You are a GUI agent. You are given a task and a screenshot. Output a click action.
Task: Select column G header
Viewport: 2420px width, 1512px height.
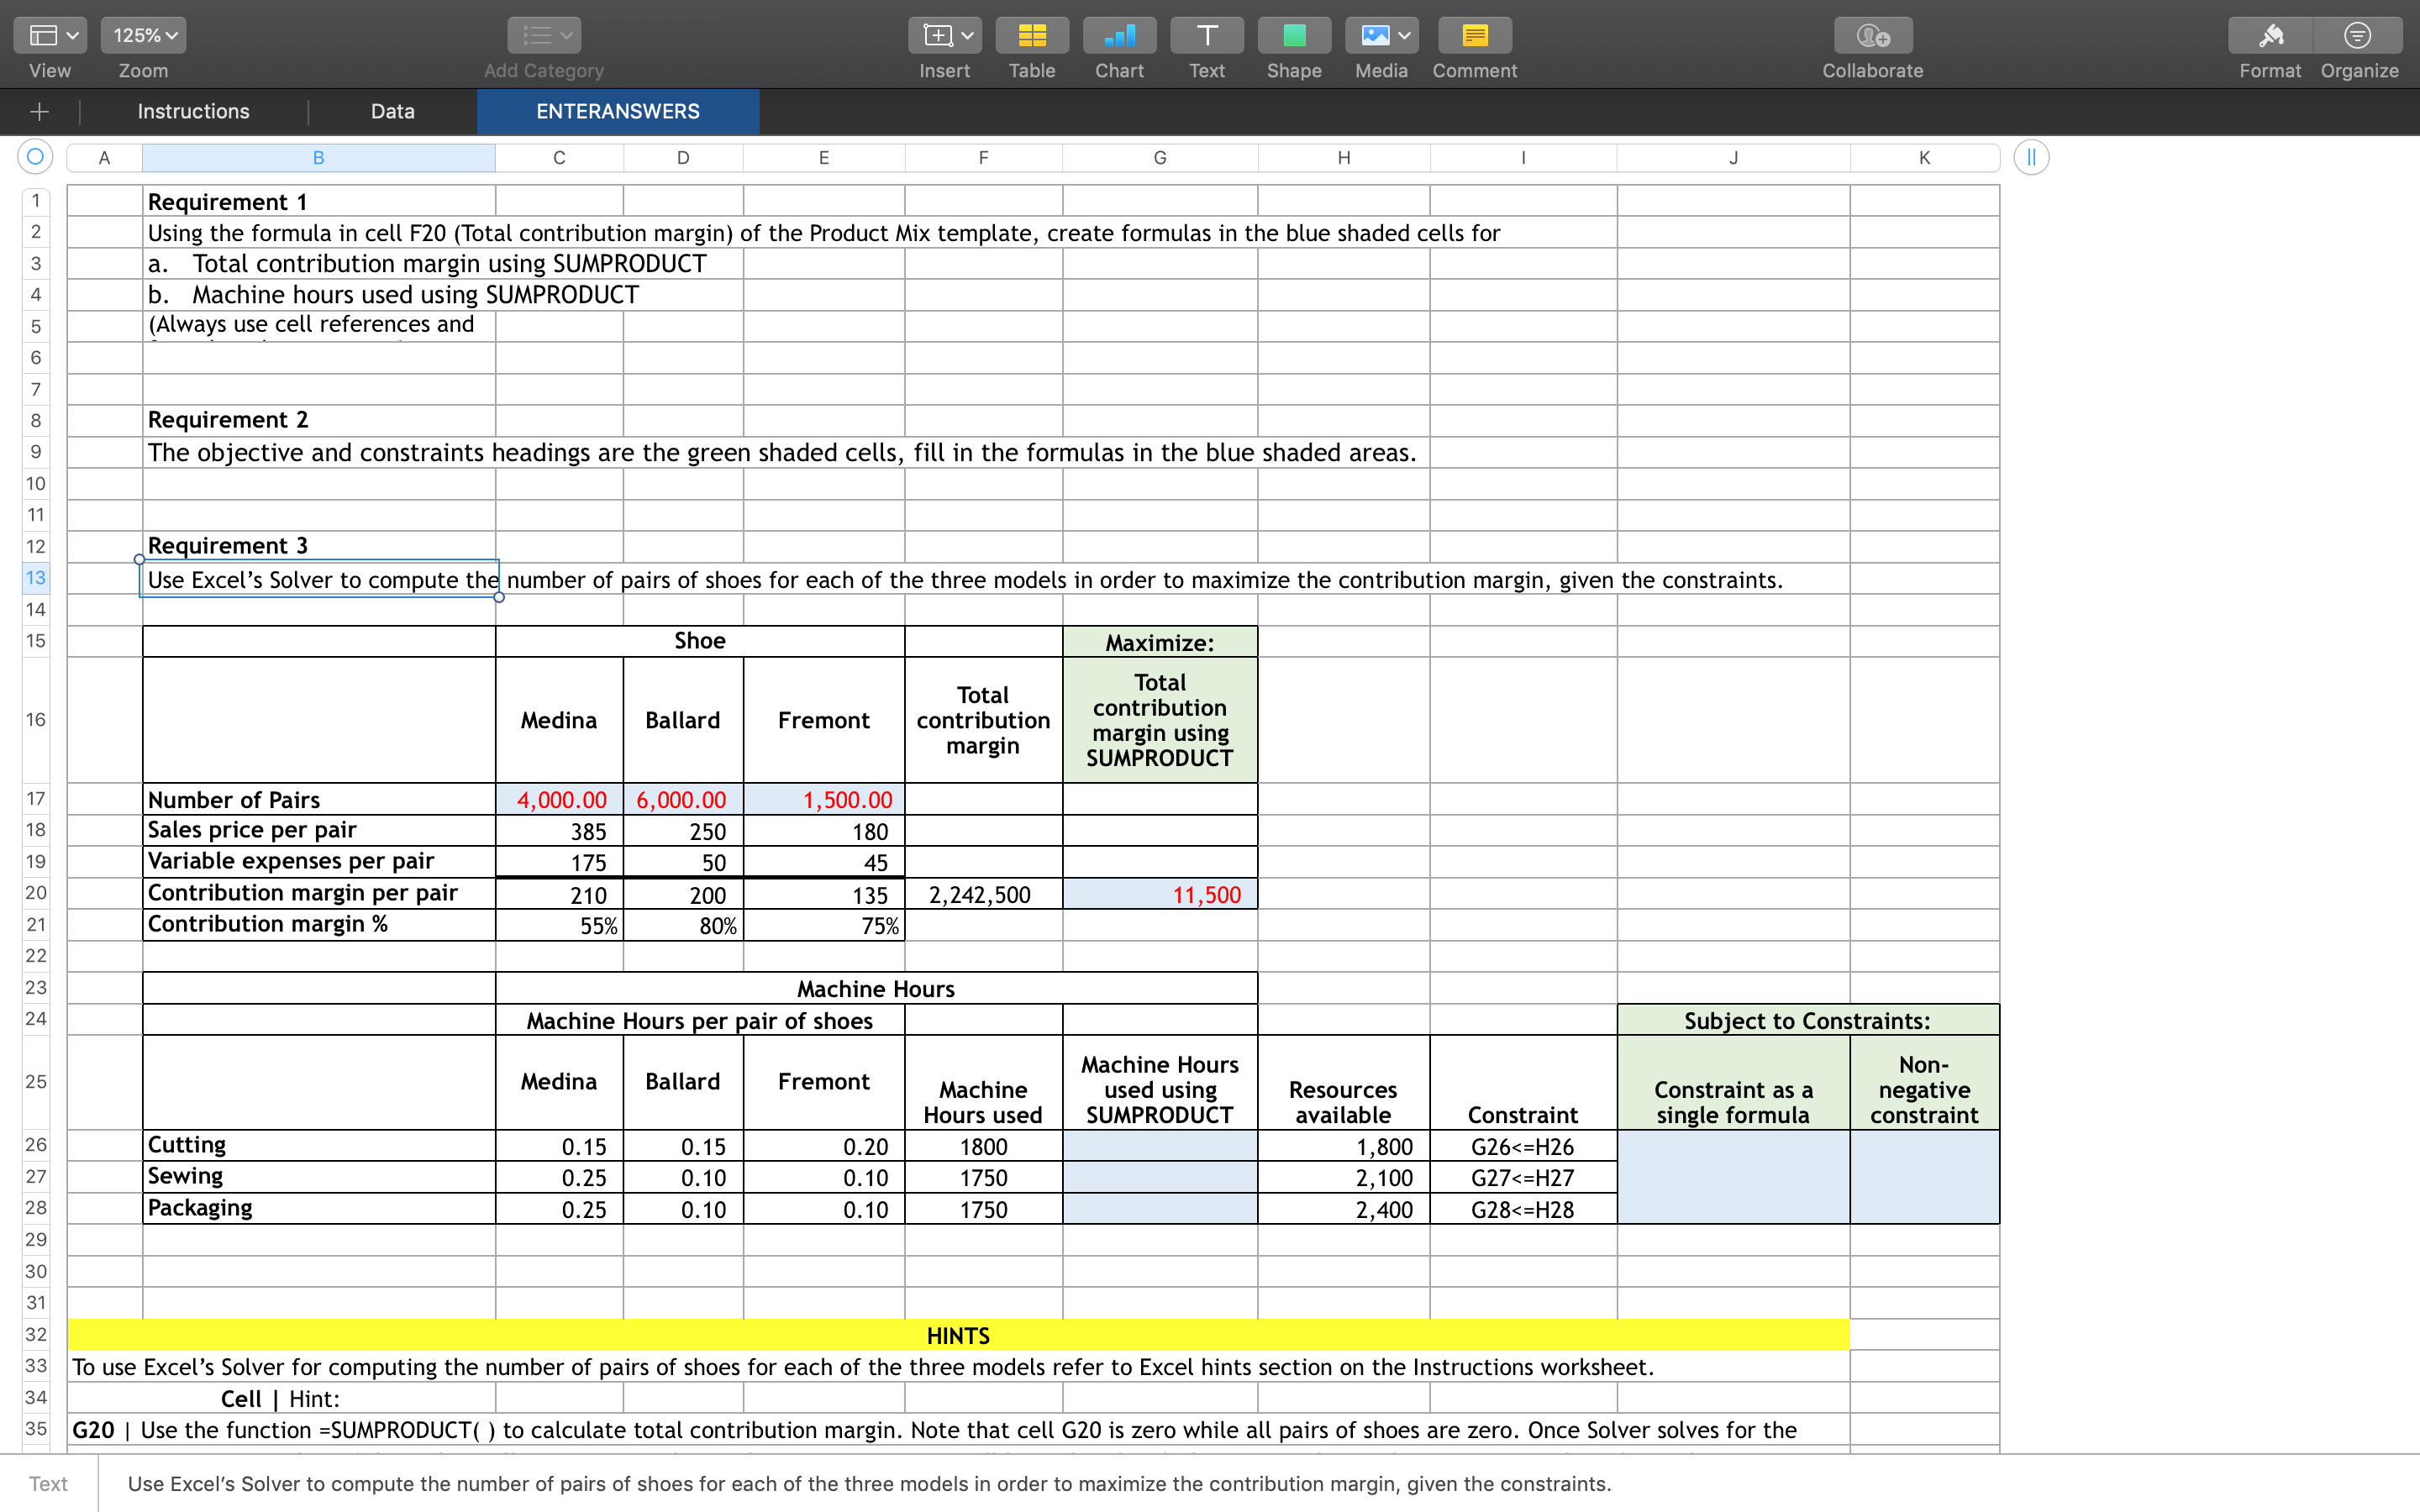1159,157
